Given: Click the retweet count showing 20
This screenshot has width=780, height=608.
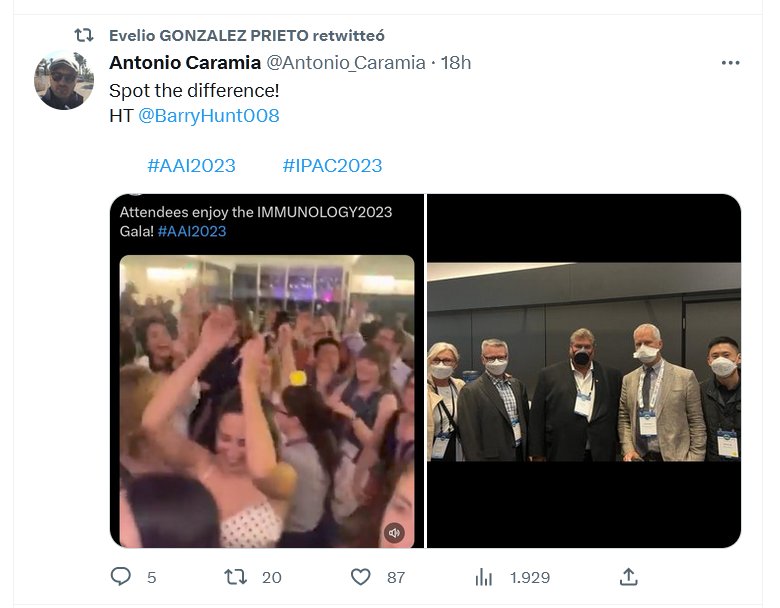Looking at the screenshot, I should click(x=271, y=578).
